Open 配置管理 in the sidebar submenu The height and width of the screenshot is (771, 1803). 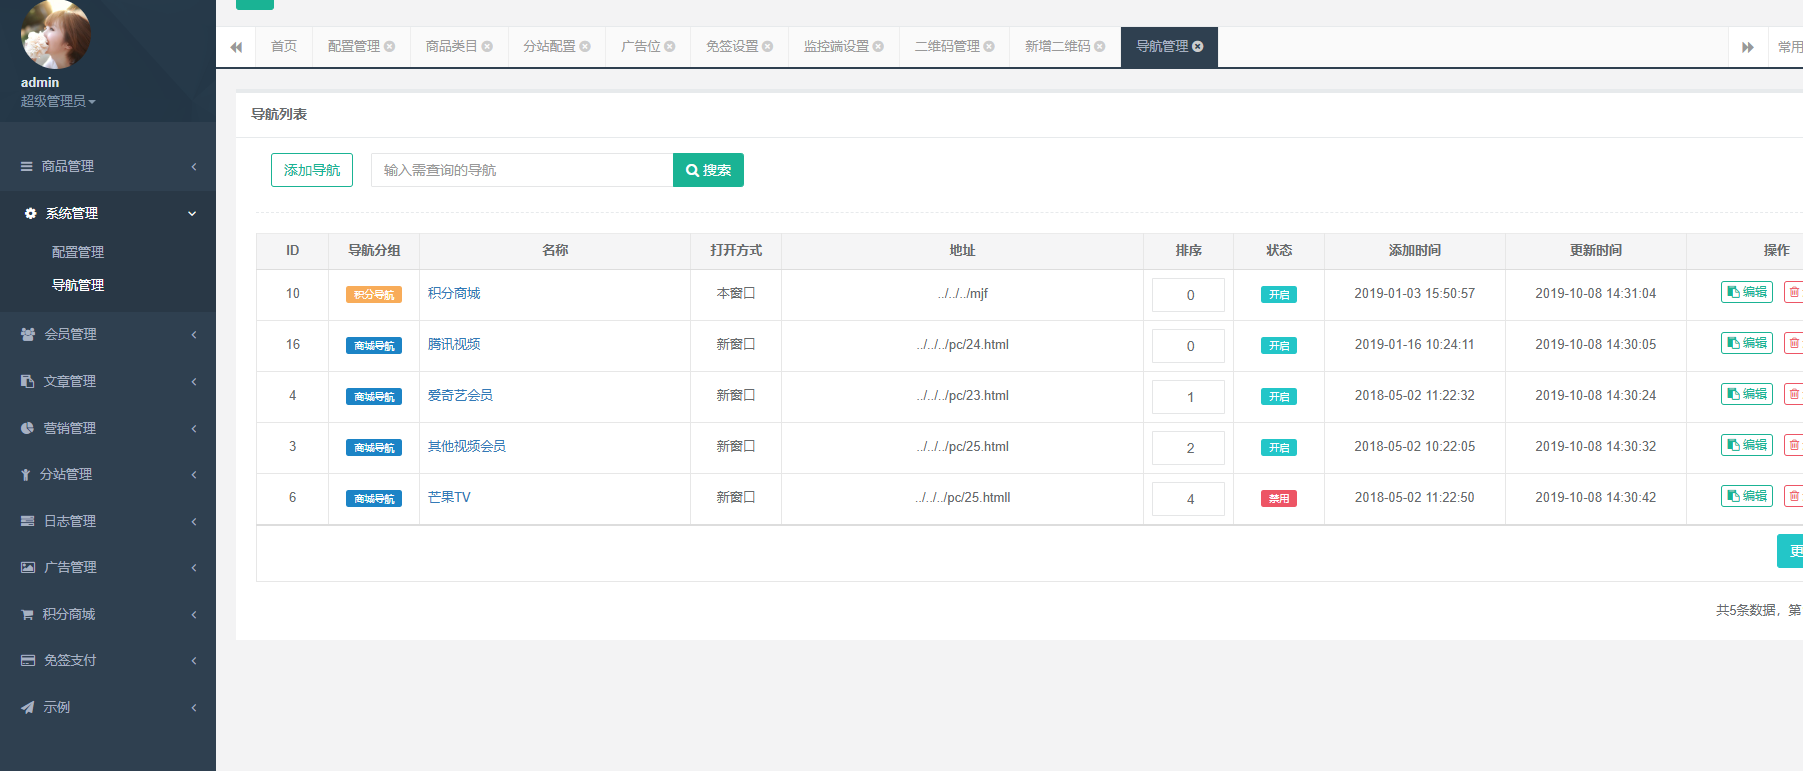tap(78, 253)
